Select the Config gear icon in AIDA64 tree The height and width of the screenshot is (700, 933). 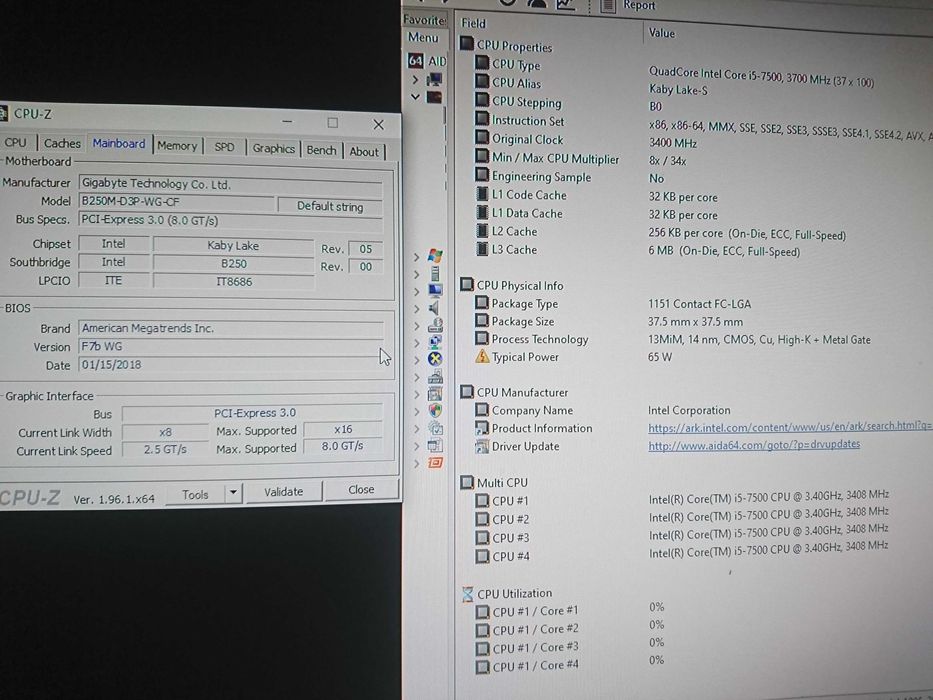pos(435,428)
